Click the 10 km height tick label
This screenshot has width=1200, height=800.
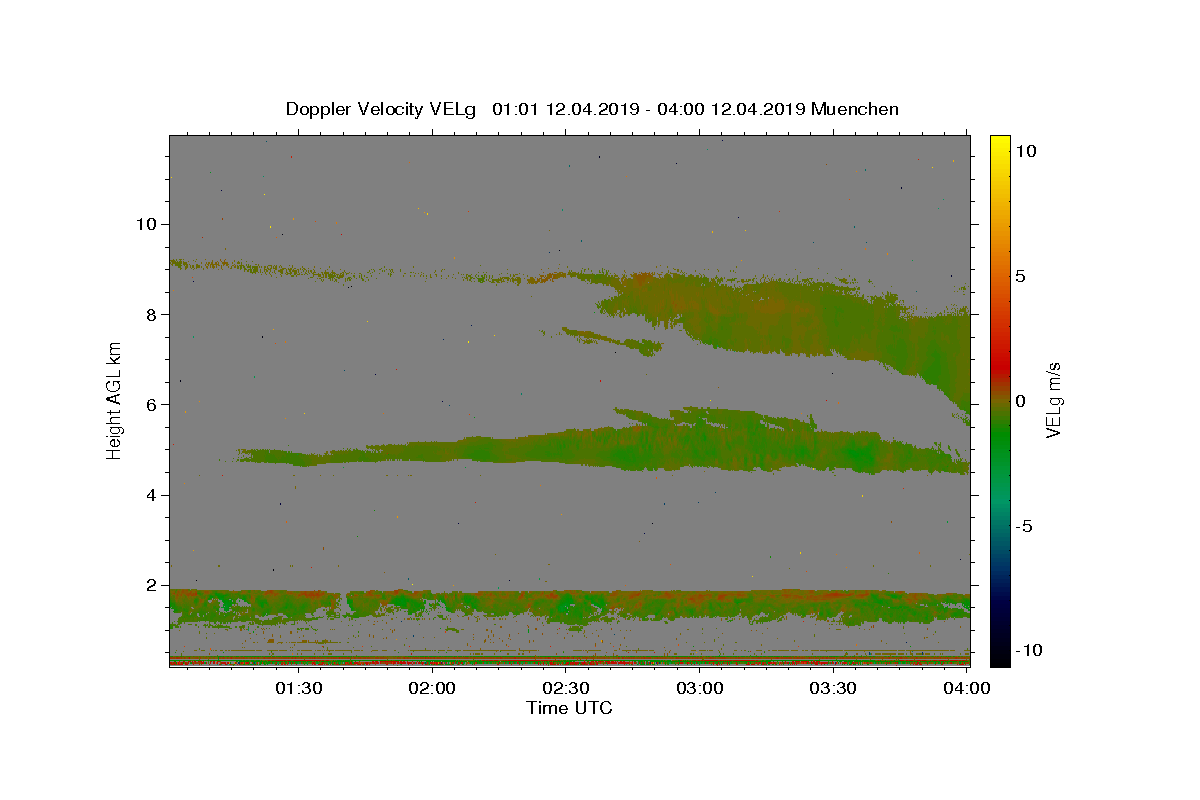[x=148, y=224]
